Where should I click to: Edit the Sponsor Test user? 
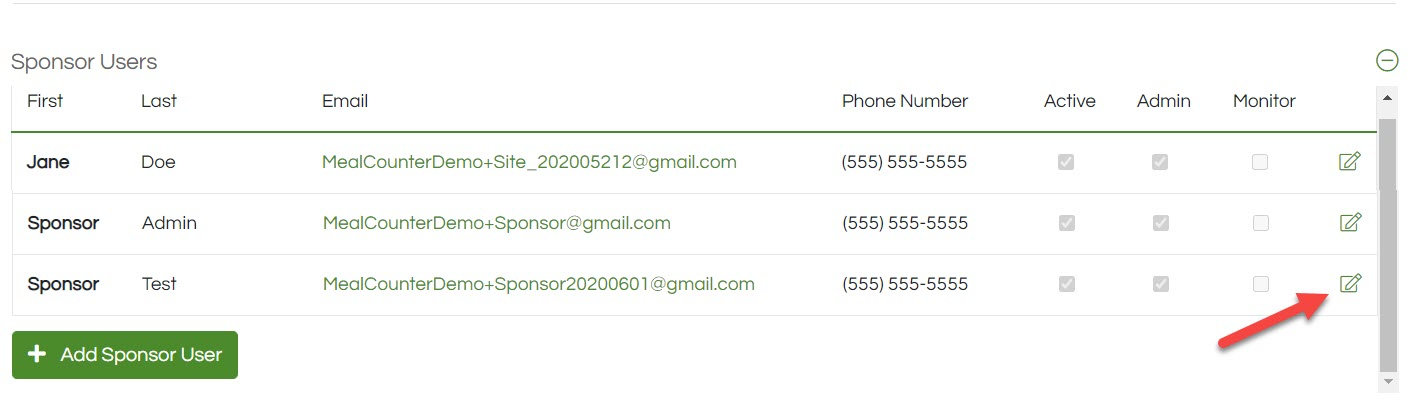click(1349, 283)
